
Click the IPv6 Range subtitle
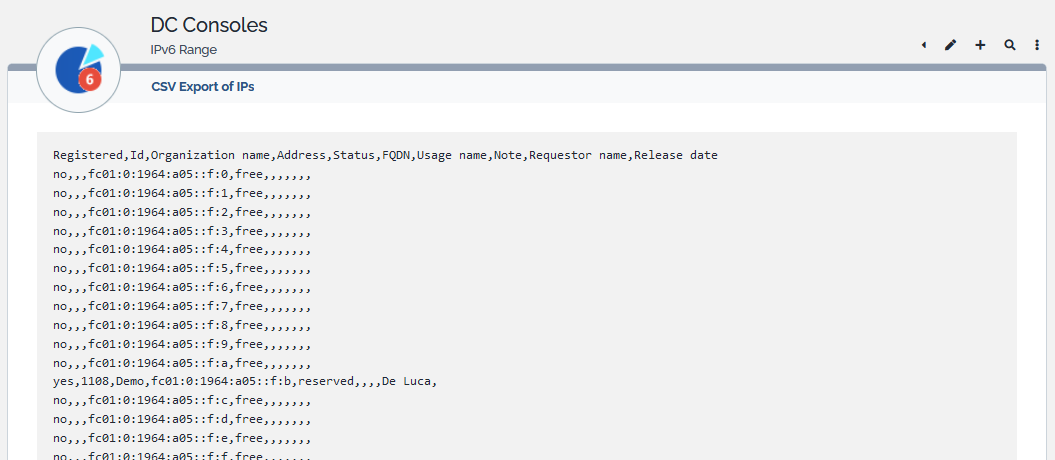click(183, 49)
